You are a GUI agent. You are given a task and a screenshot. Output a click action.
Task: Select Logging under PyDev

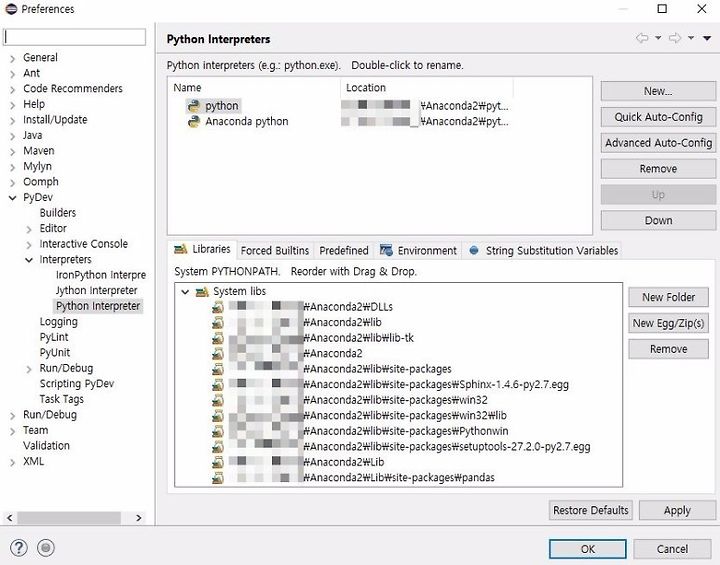tap(58, 322)
